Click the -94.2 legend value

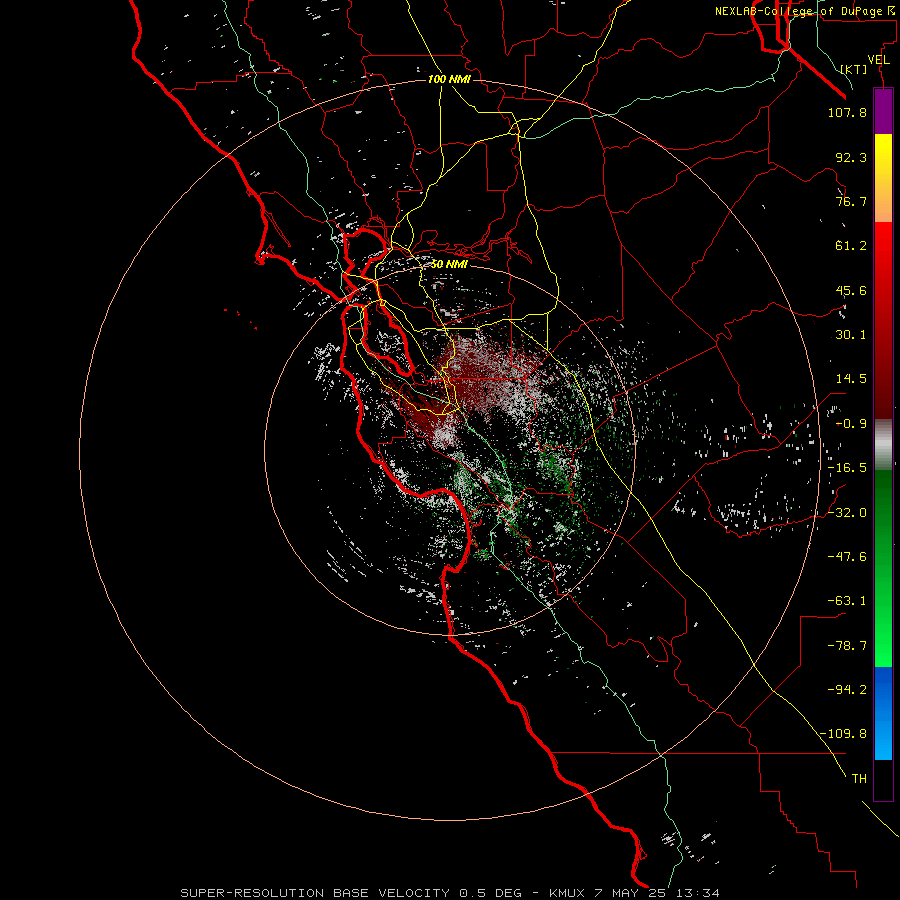click(847, 689)
